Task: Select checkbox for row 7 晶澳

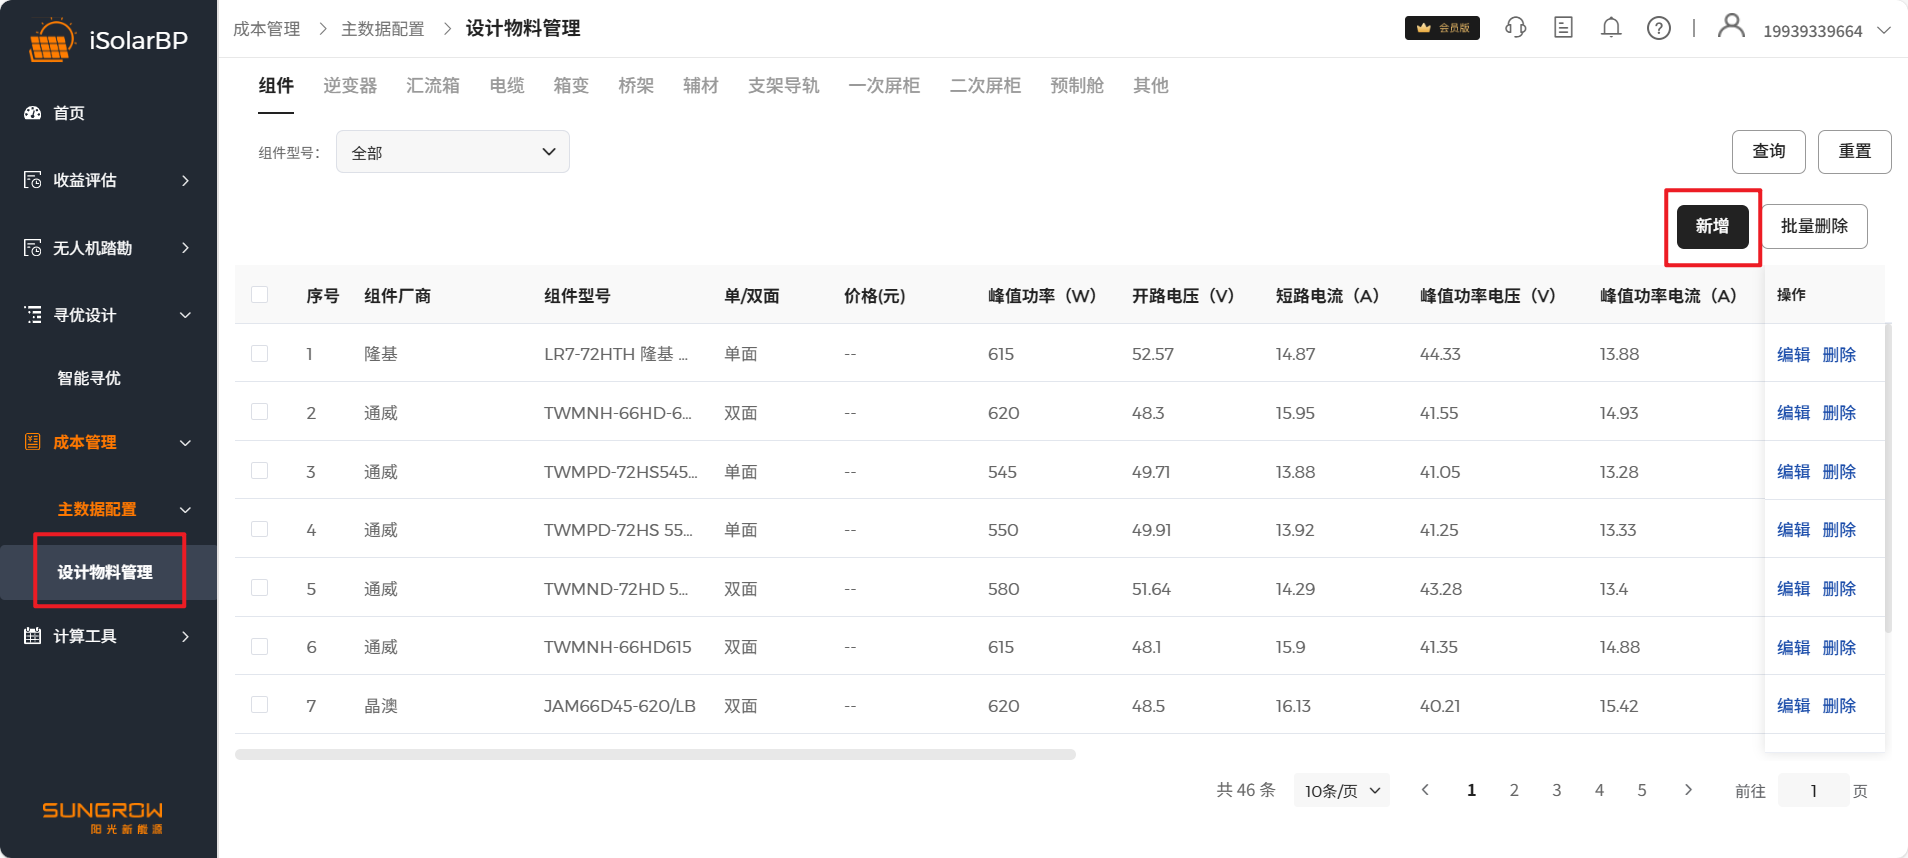Action: tap(260, 705)
